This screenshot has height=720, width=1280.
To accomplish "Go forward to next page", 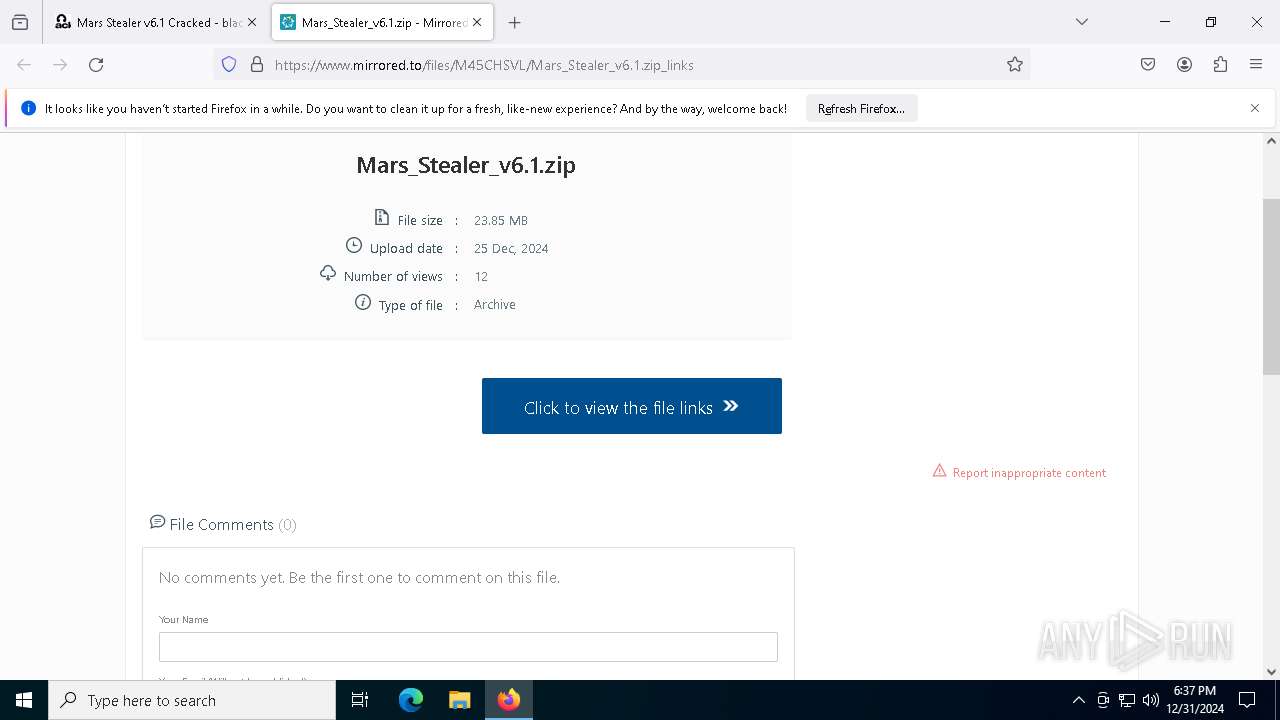I will pyautogui.click(x=60, y=65).
